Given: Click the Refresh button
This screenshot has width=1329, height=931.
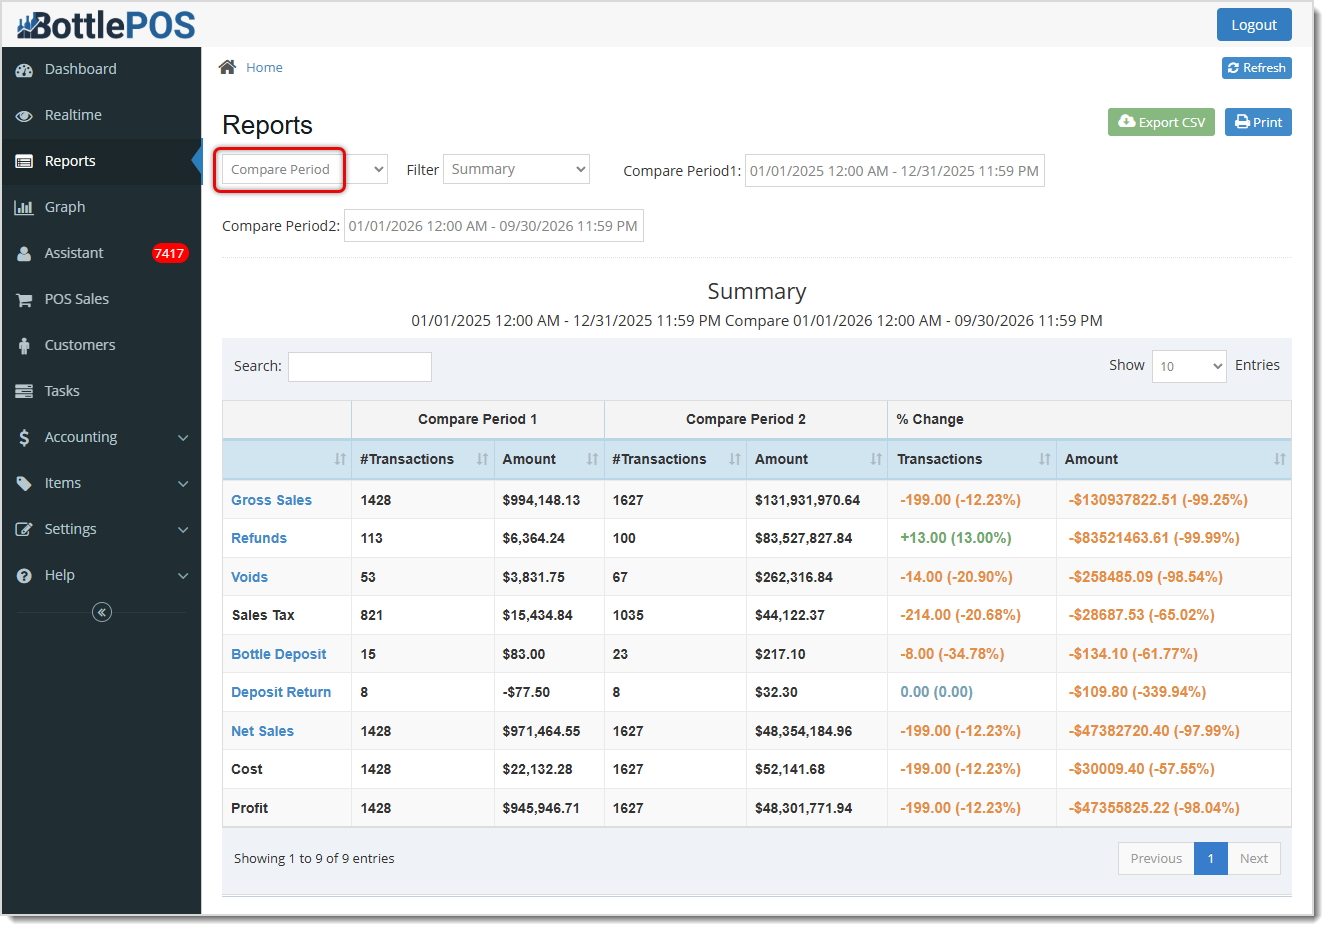Looking at the screenshot, I should pos(1257,68).
